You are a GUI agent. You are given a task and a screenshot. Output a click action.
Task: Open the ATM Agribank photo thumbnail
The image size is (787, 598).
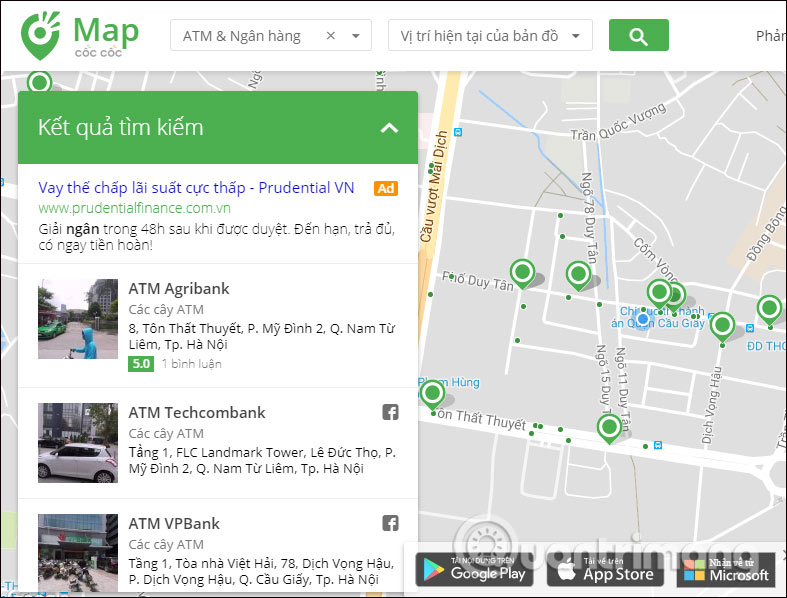click(78, 319)
